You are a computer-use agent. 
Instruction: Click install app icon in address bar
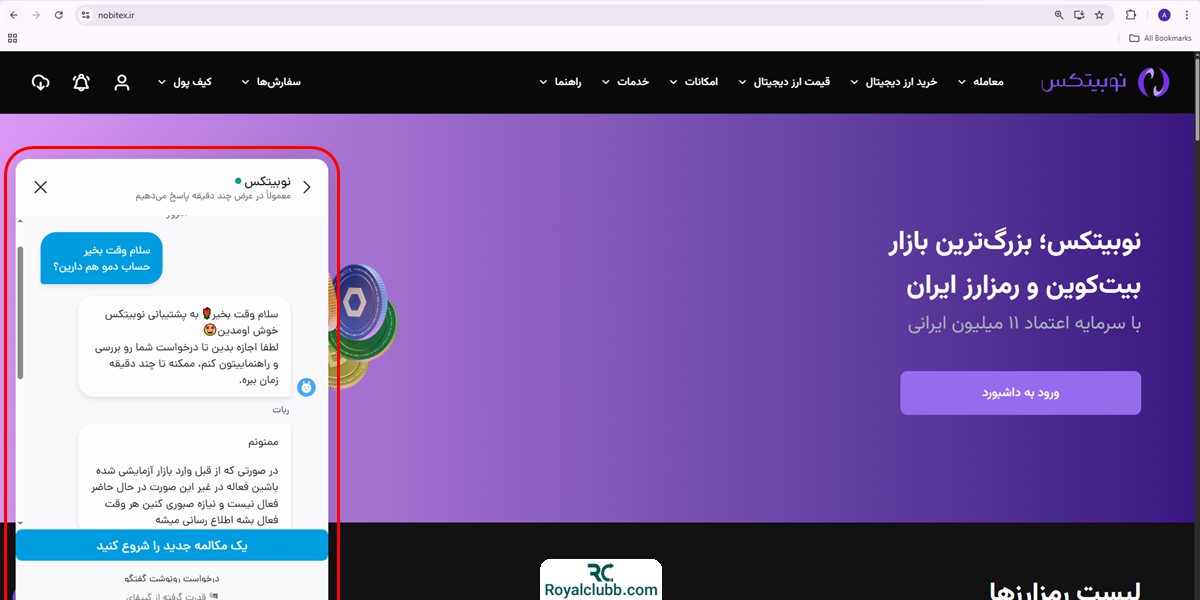[x=1079, y=15]
